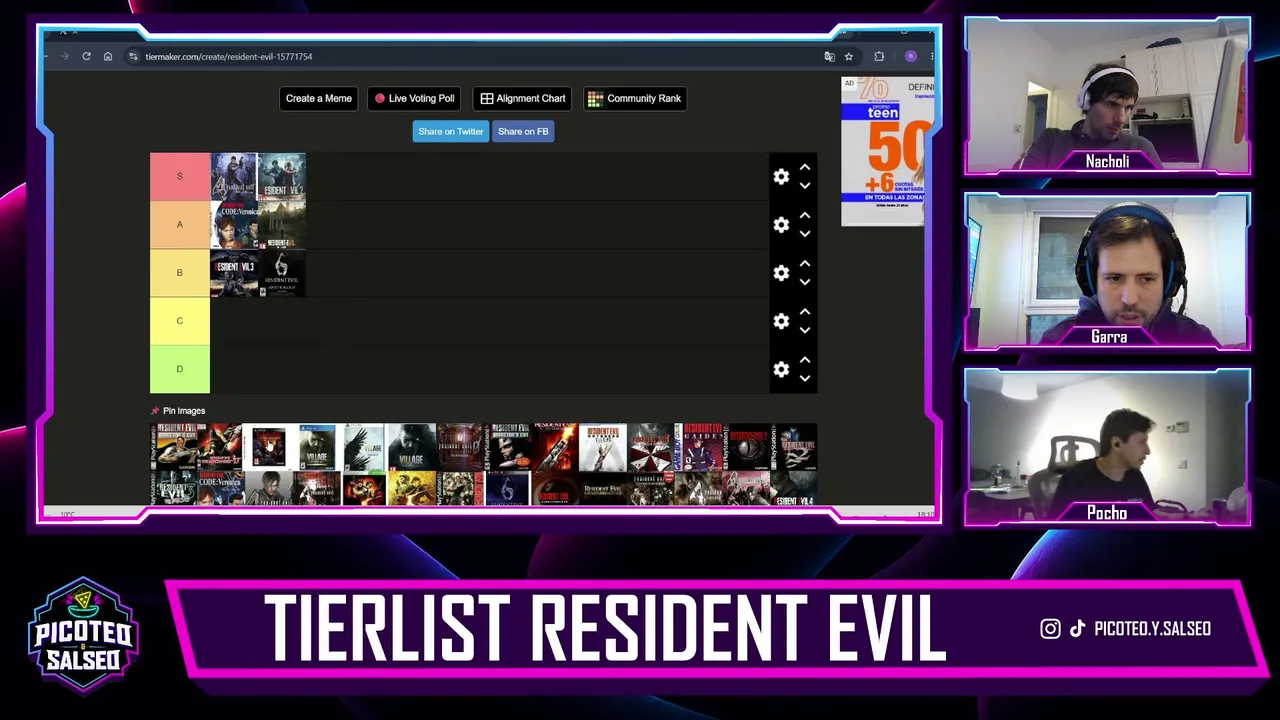Select Code: Veronica cover in A tier
The height and width of the screenshot is (720, 1280).
(x=234, y=225)
